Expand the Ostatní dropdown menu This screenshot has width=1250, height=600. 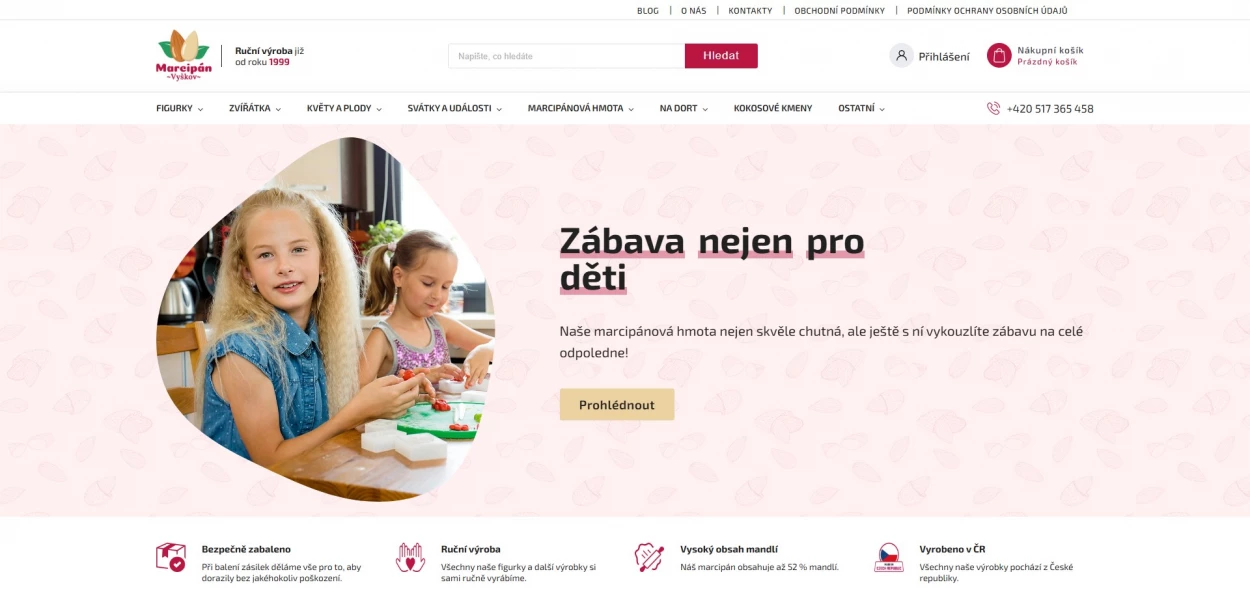pos(862,108)
